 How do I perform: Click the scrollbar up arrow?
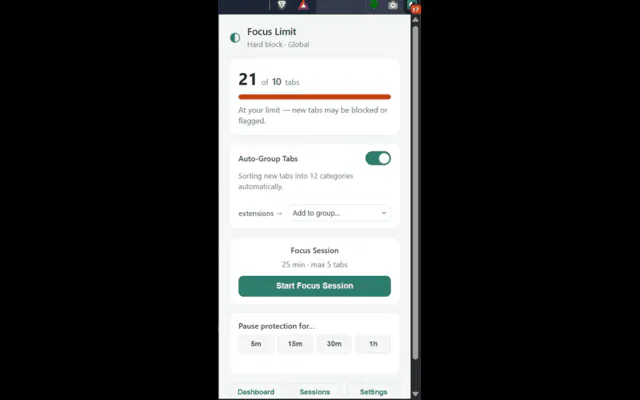tap(415, 20)
